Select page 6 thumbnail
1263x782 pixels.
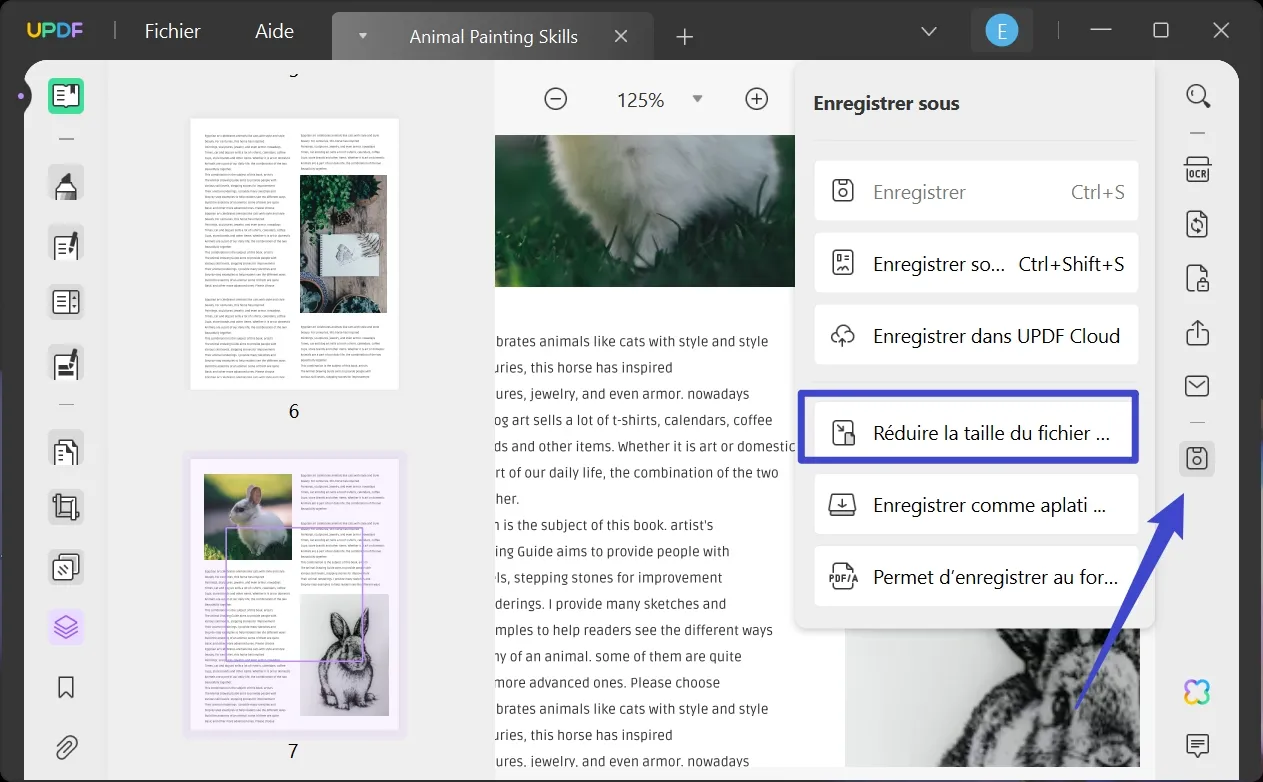(x=294, y=254)
